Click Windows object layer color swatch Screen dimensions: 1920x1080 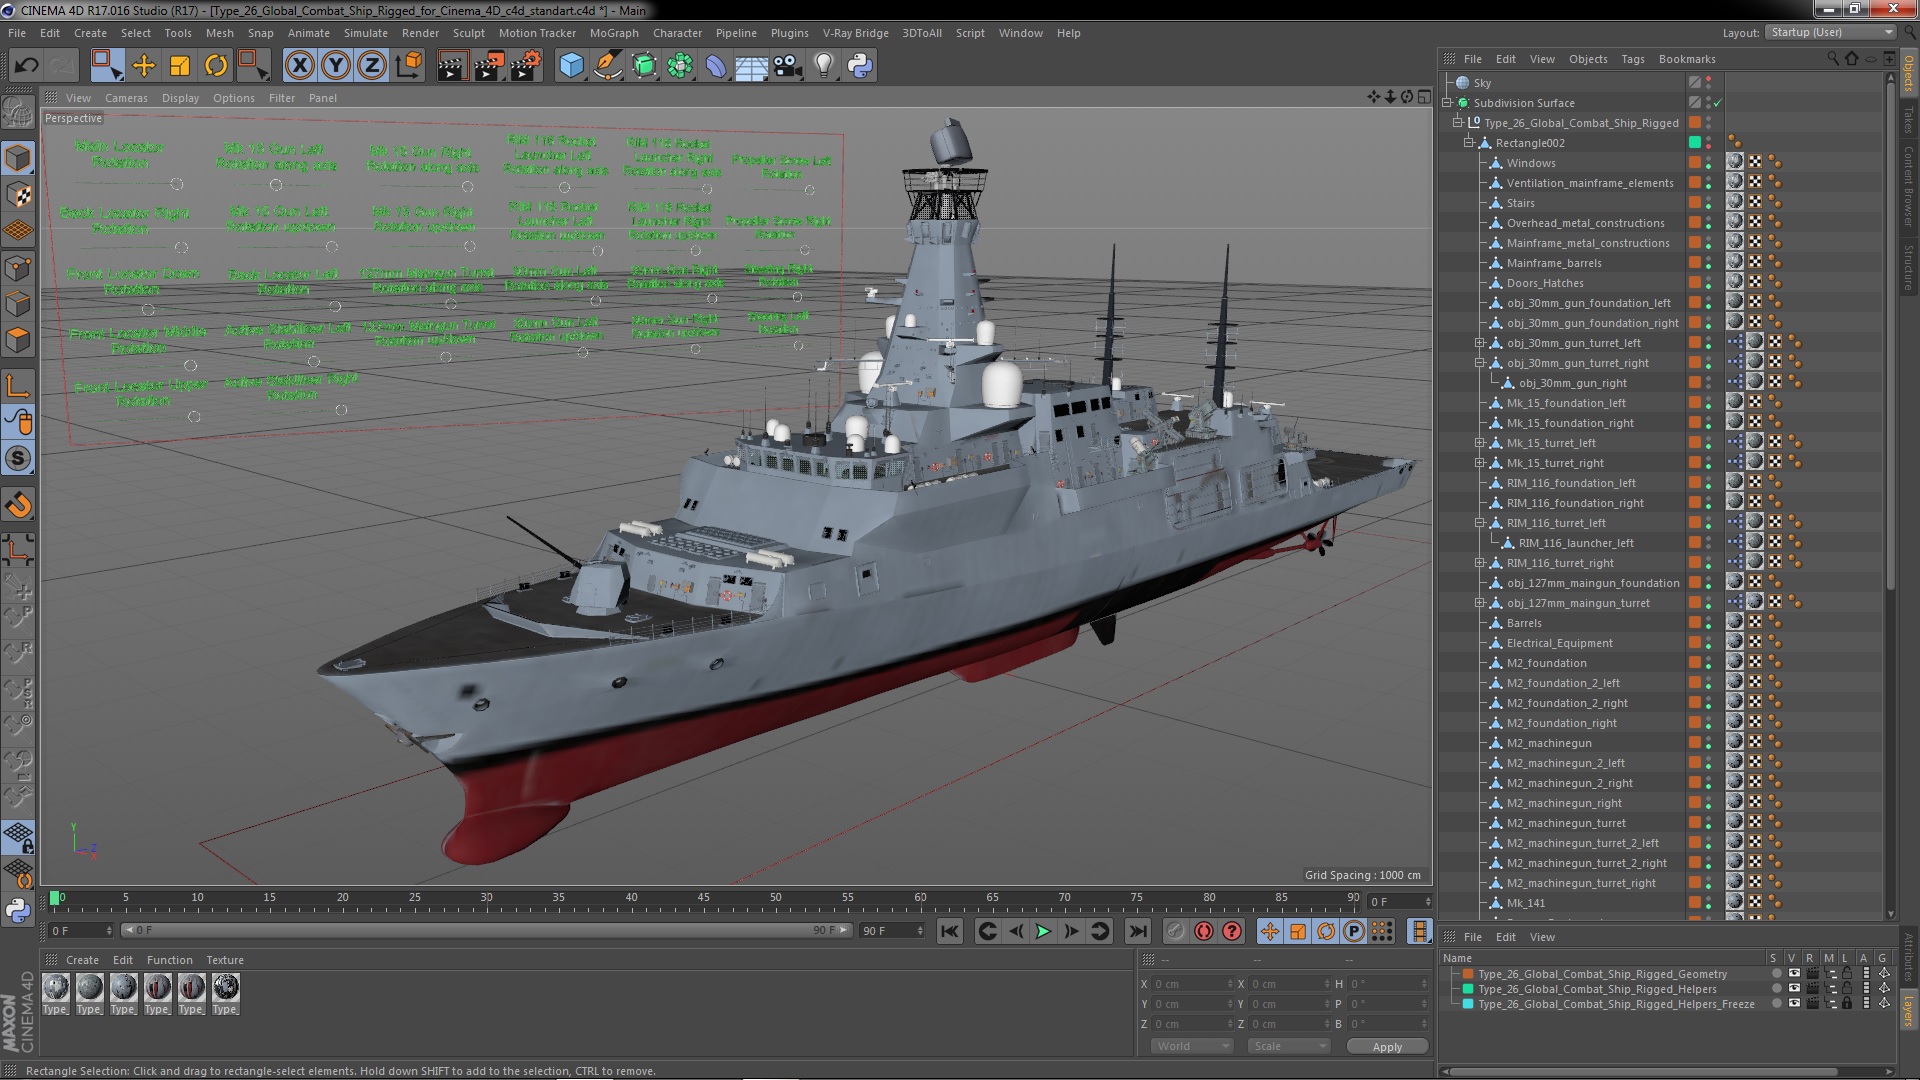click(1695, 162)
